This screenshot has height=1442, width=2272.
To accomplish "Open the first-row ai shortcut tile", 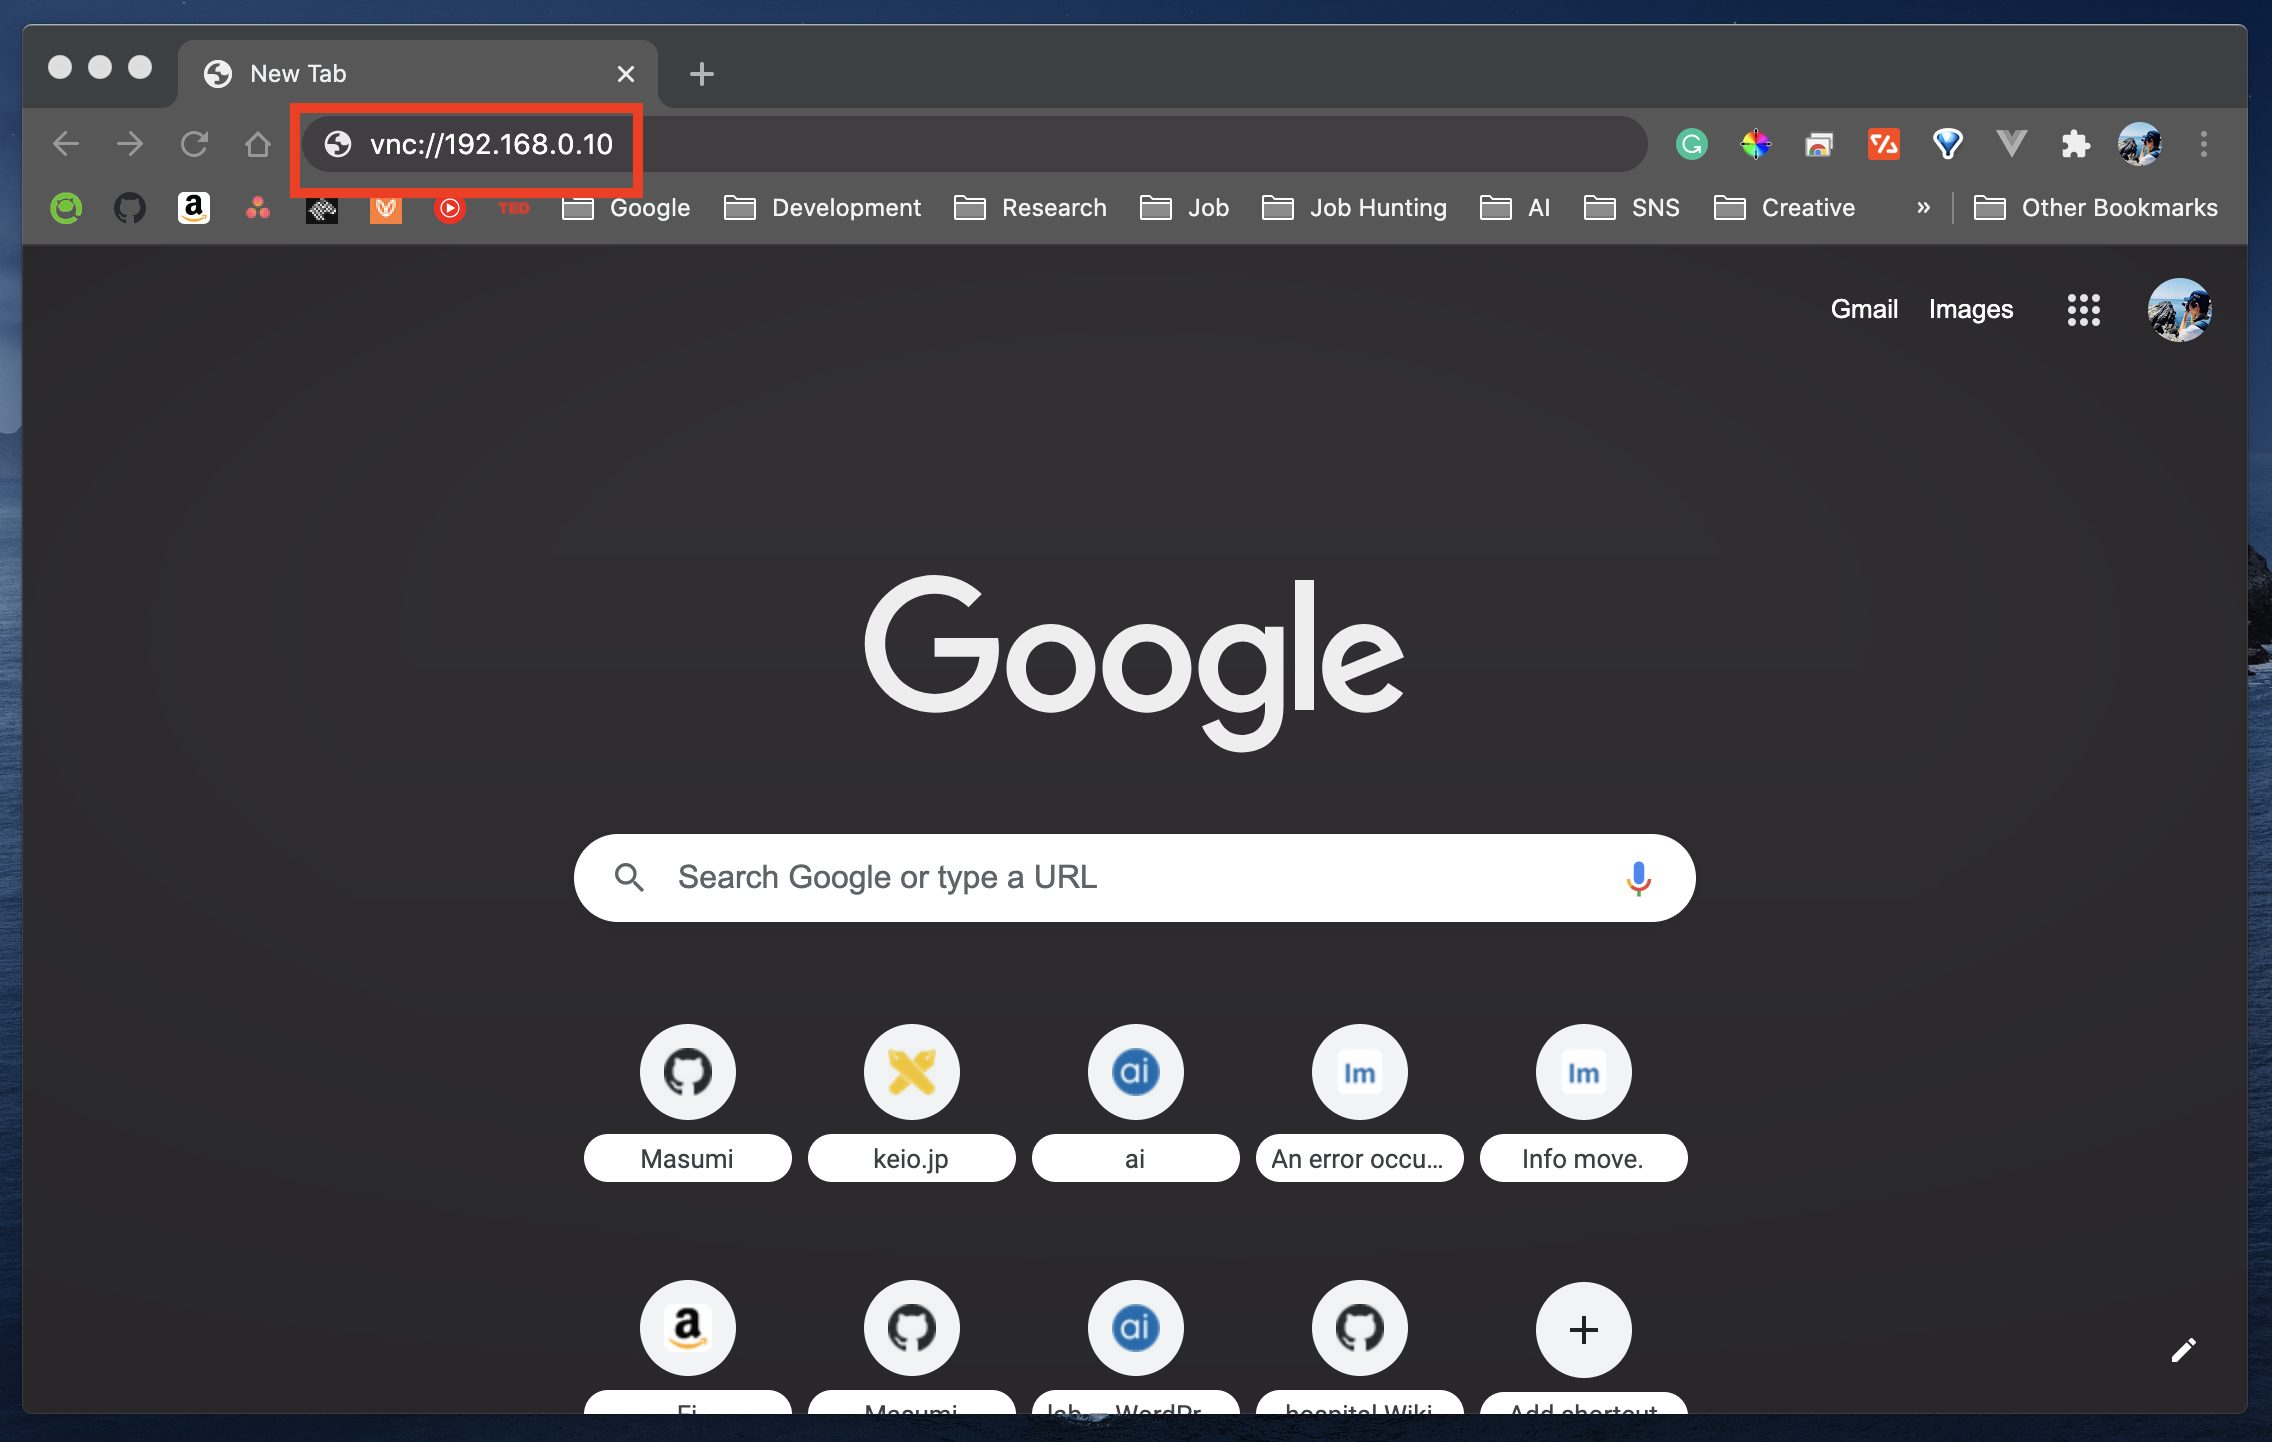I will click(x=1136, y=1102).
